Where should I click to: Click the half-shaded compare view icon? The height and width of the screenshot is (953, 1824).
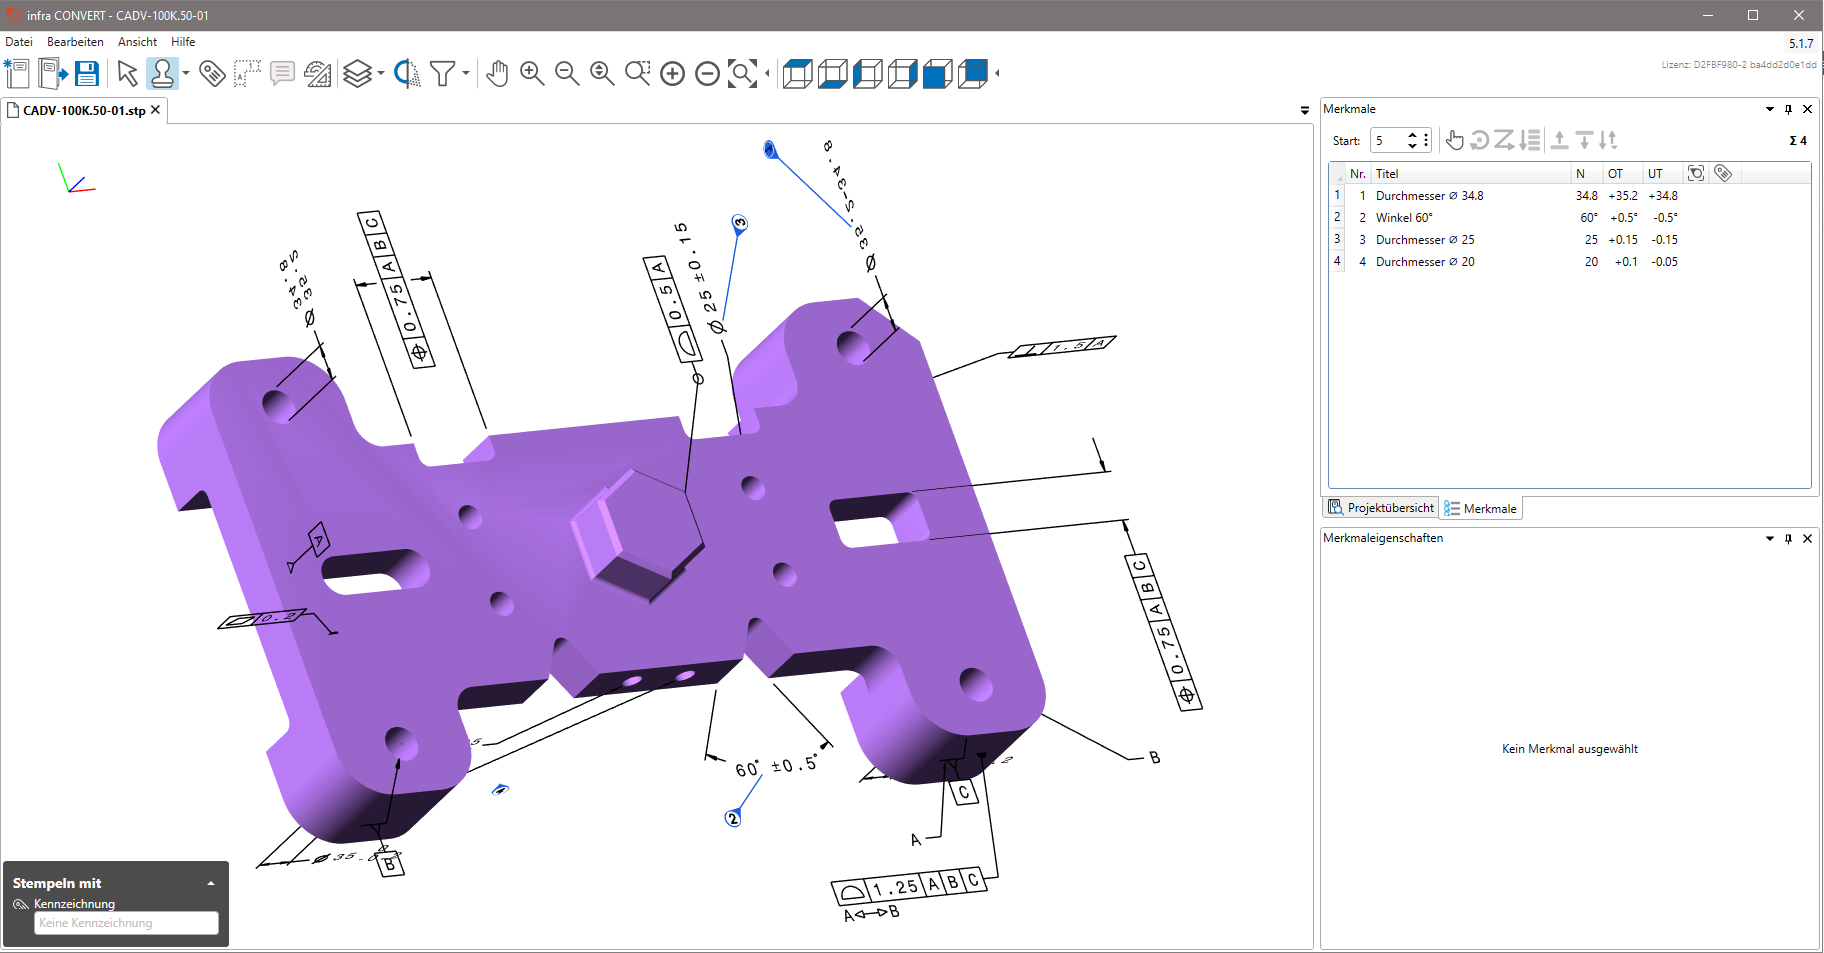[407, 73]
